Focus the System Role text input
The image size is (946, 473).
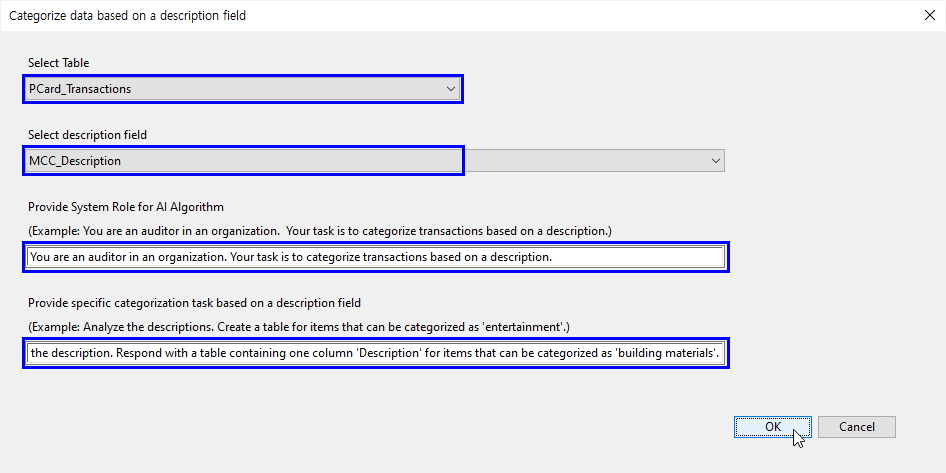click(375, 257)
